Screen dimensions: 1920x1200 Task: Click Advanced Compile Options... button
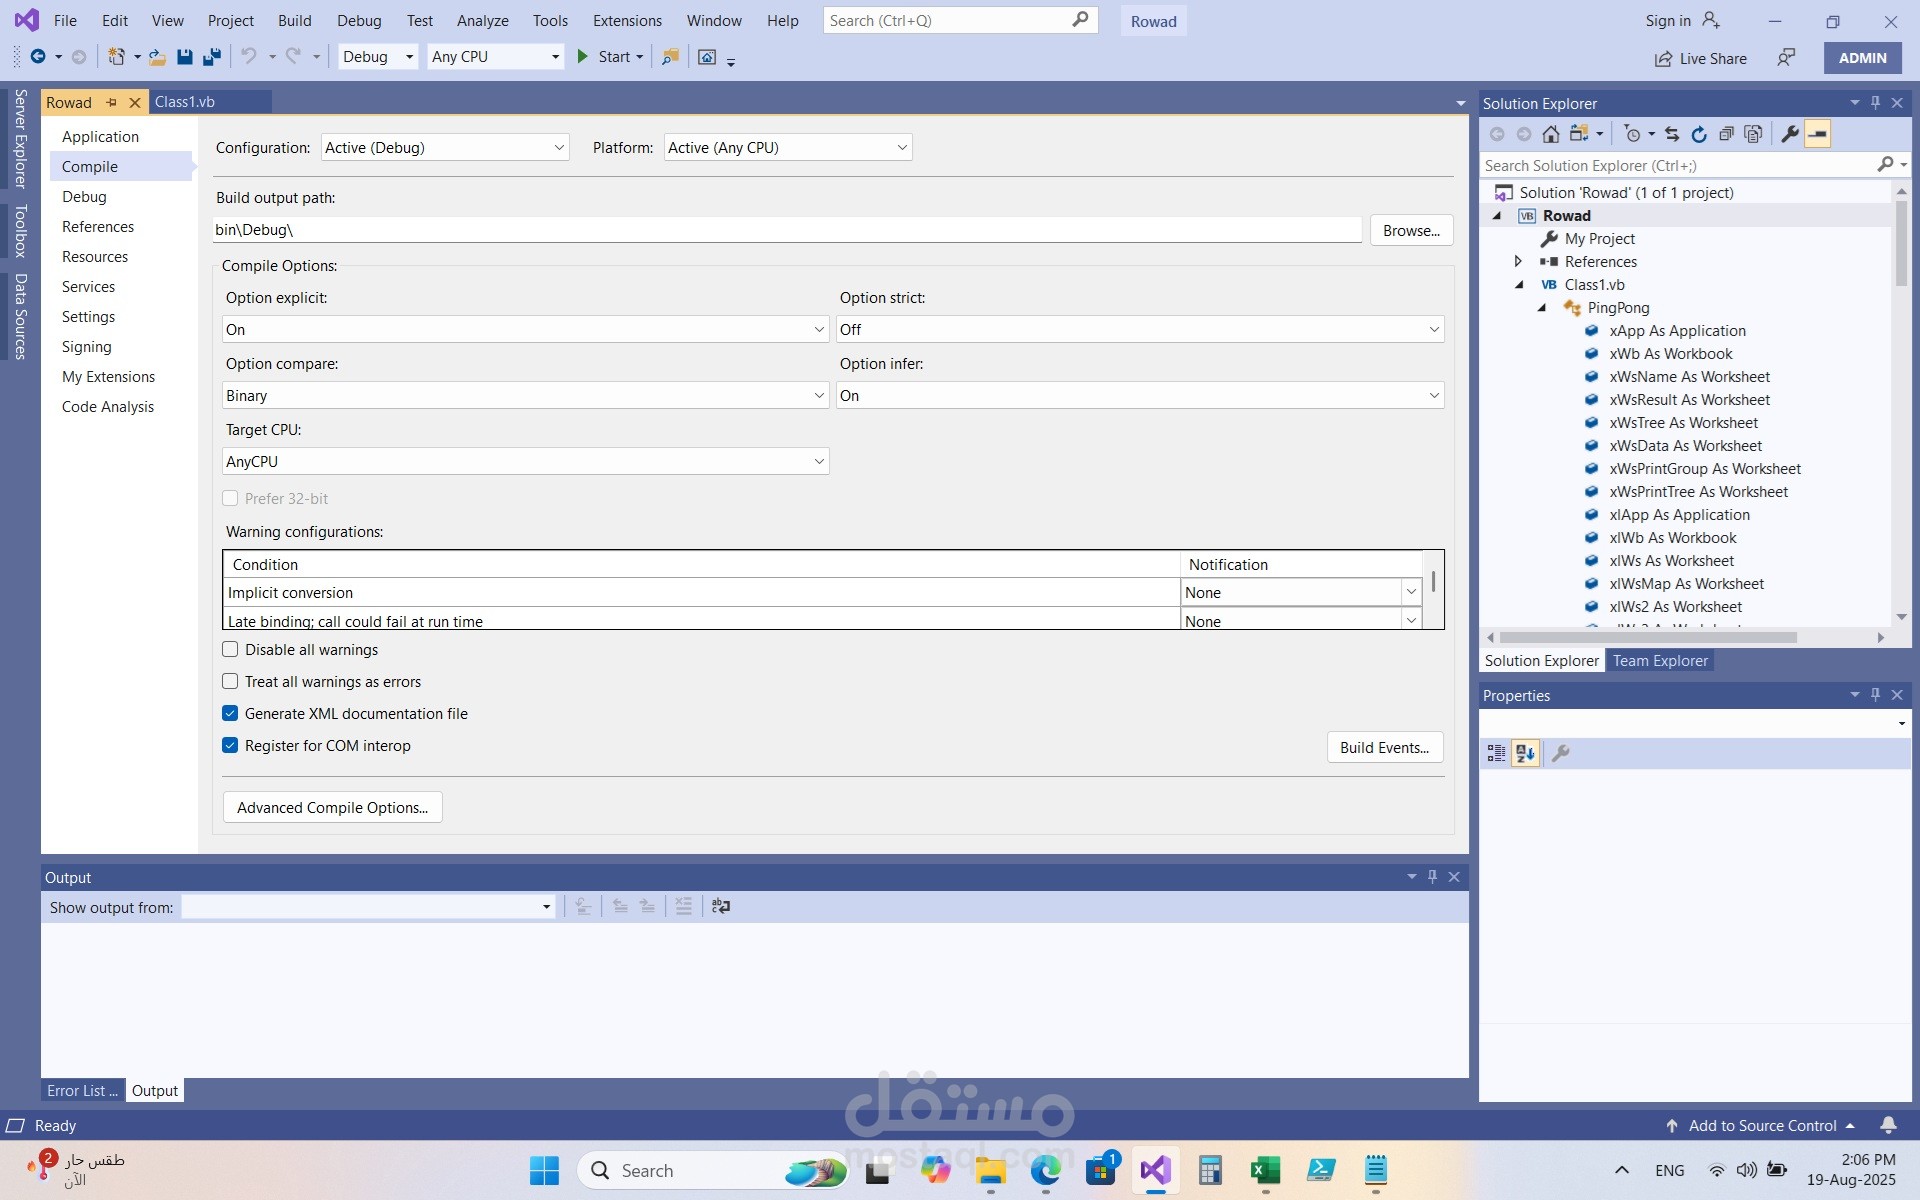click(x=332, y=807)
